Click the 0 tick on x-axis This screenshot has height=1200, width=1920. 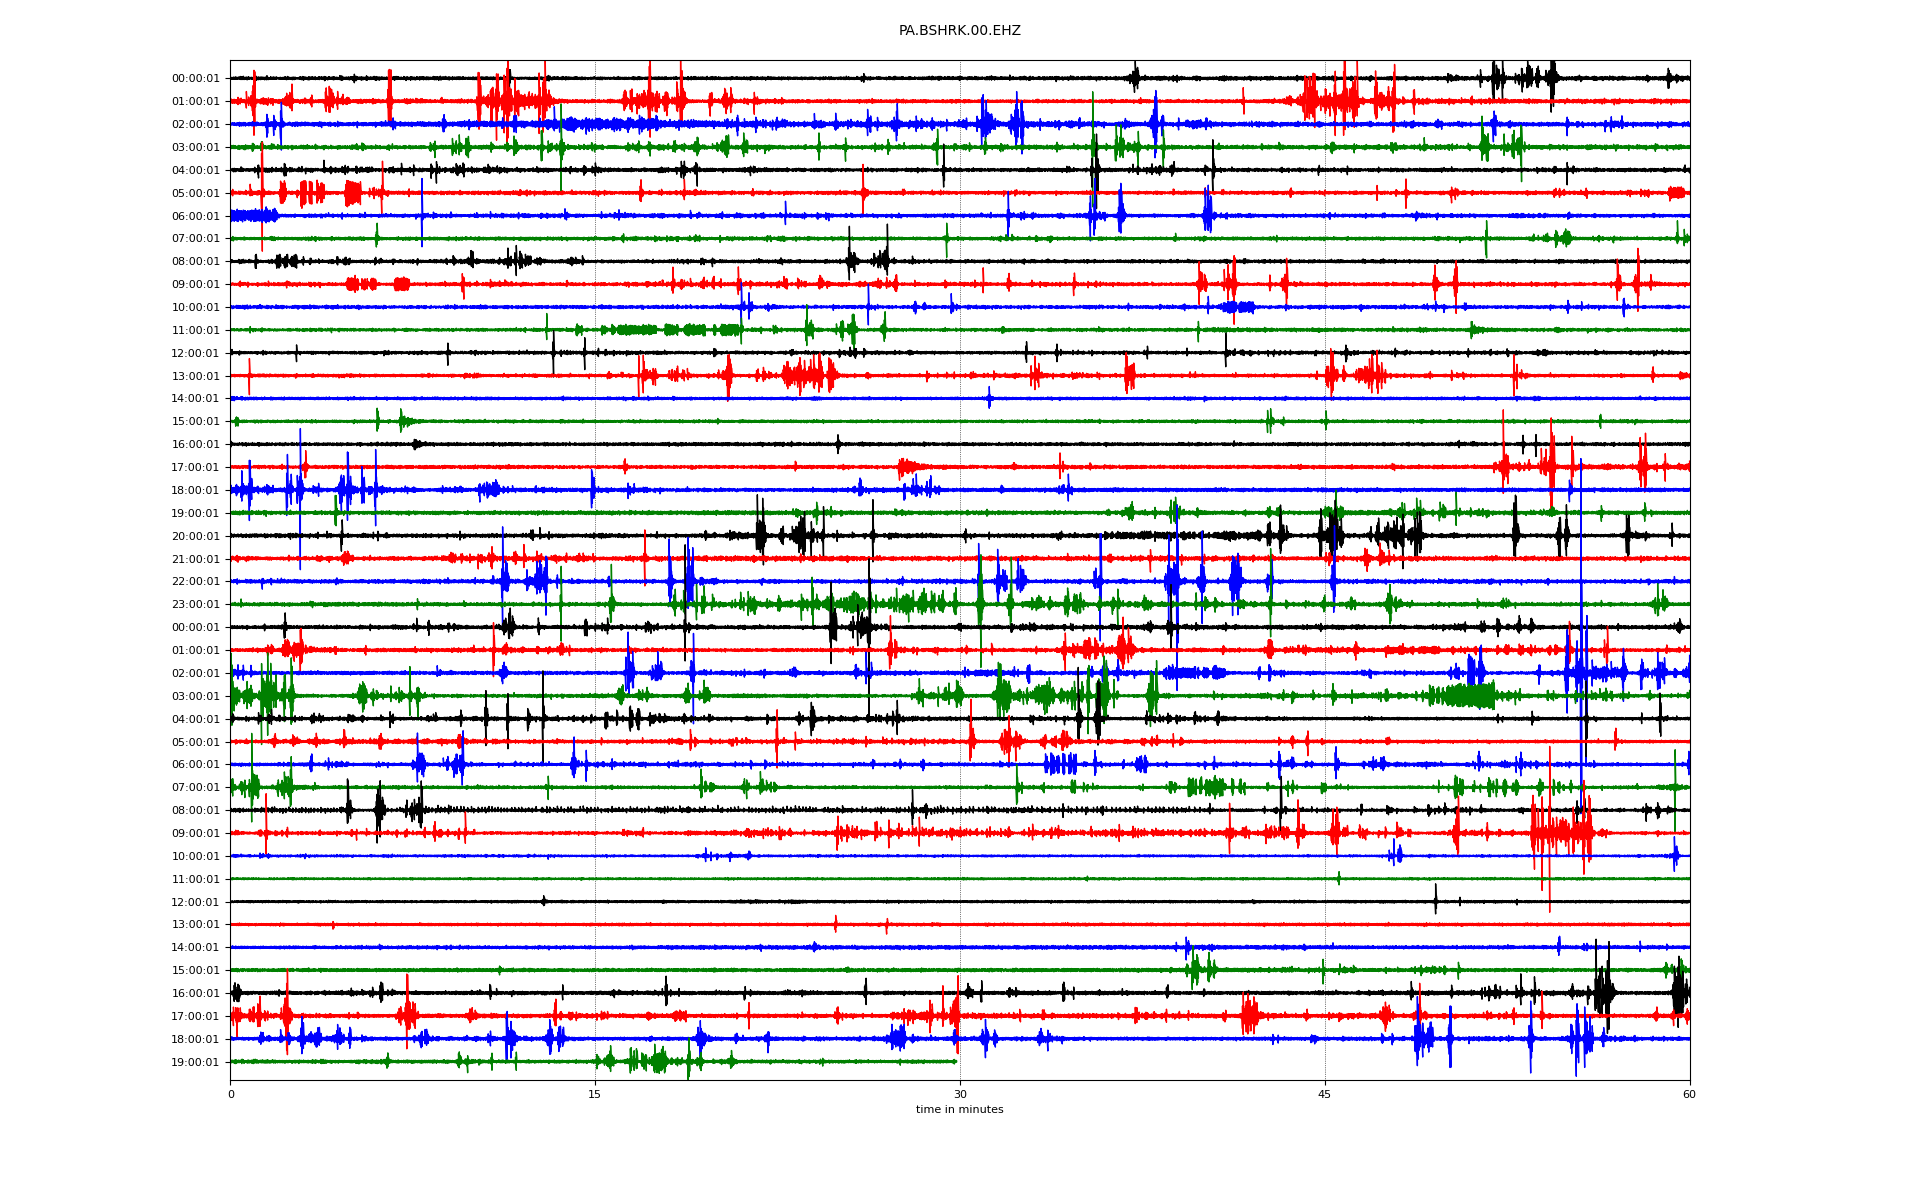click(x=231, y=1094)
